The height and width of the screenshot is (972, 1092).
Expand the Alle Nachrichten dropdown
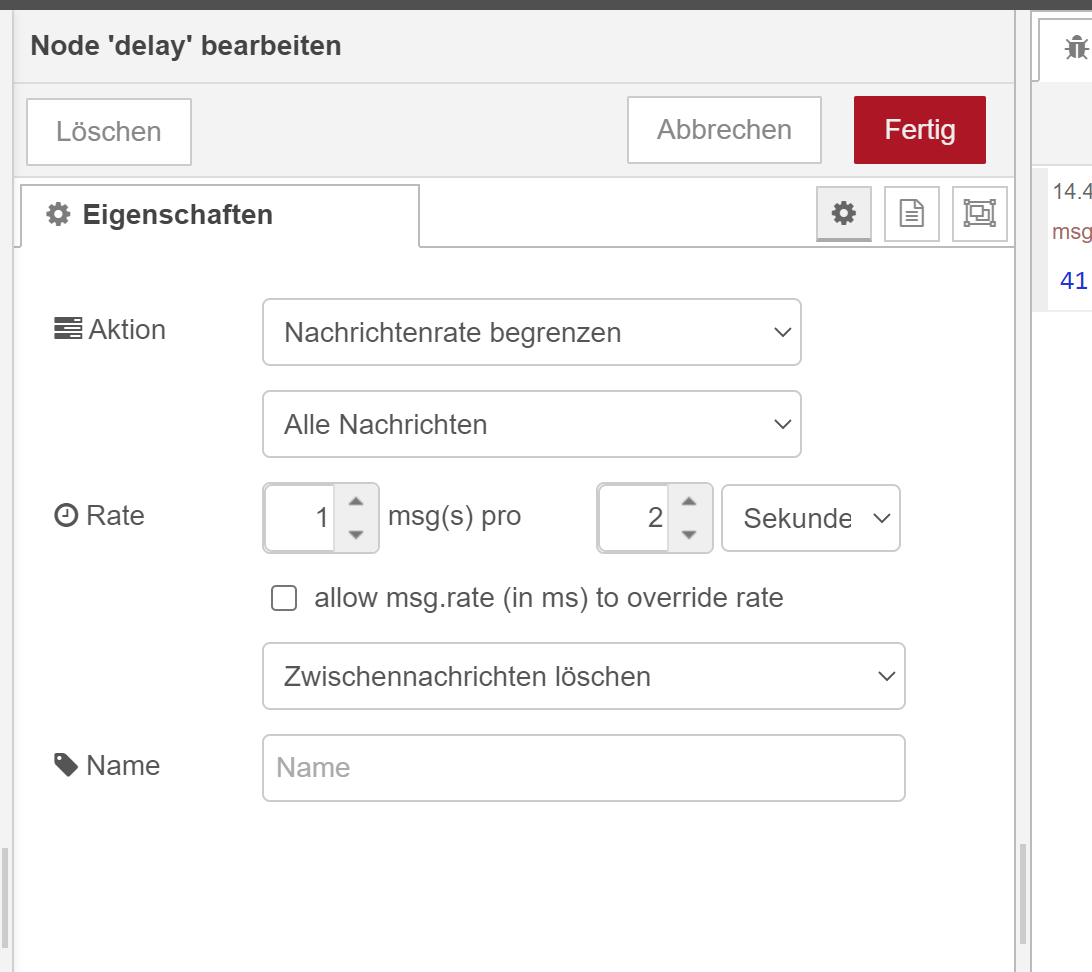click(x=531, y=424)
